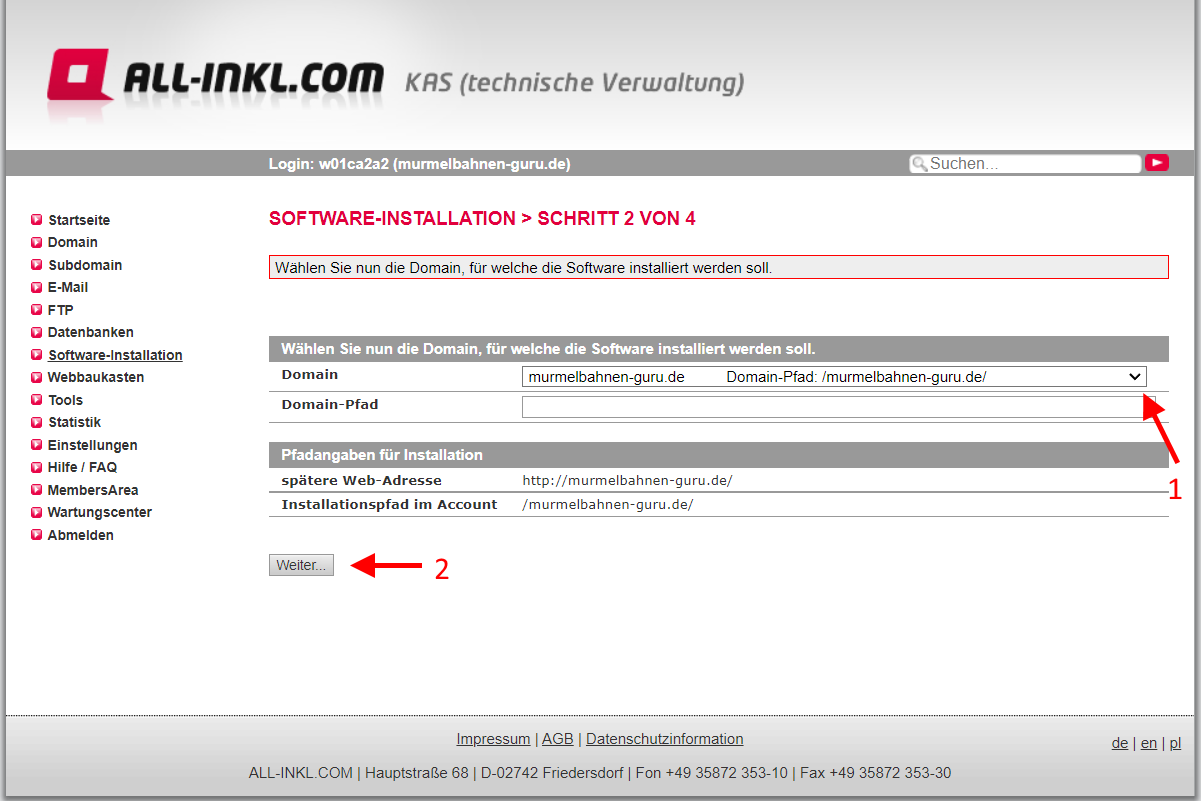
Task: Click the red bullet icon beside E-Mail
Action: click(37, 287)
